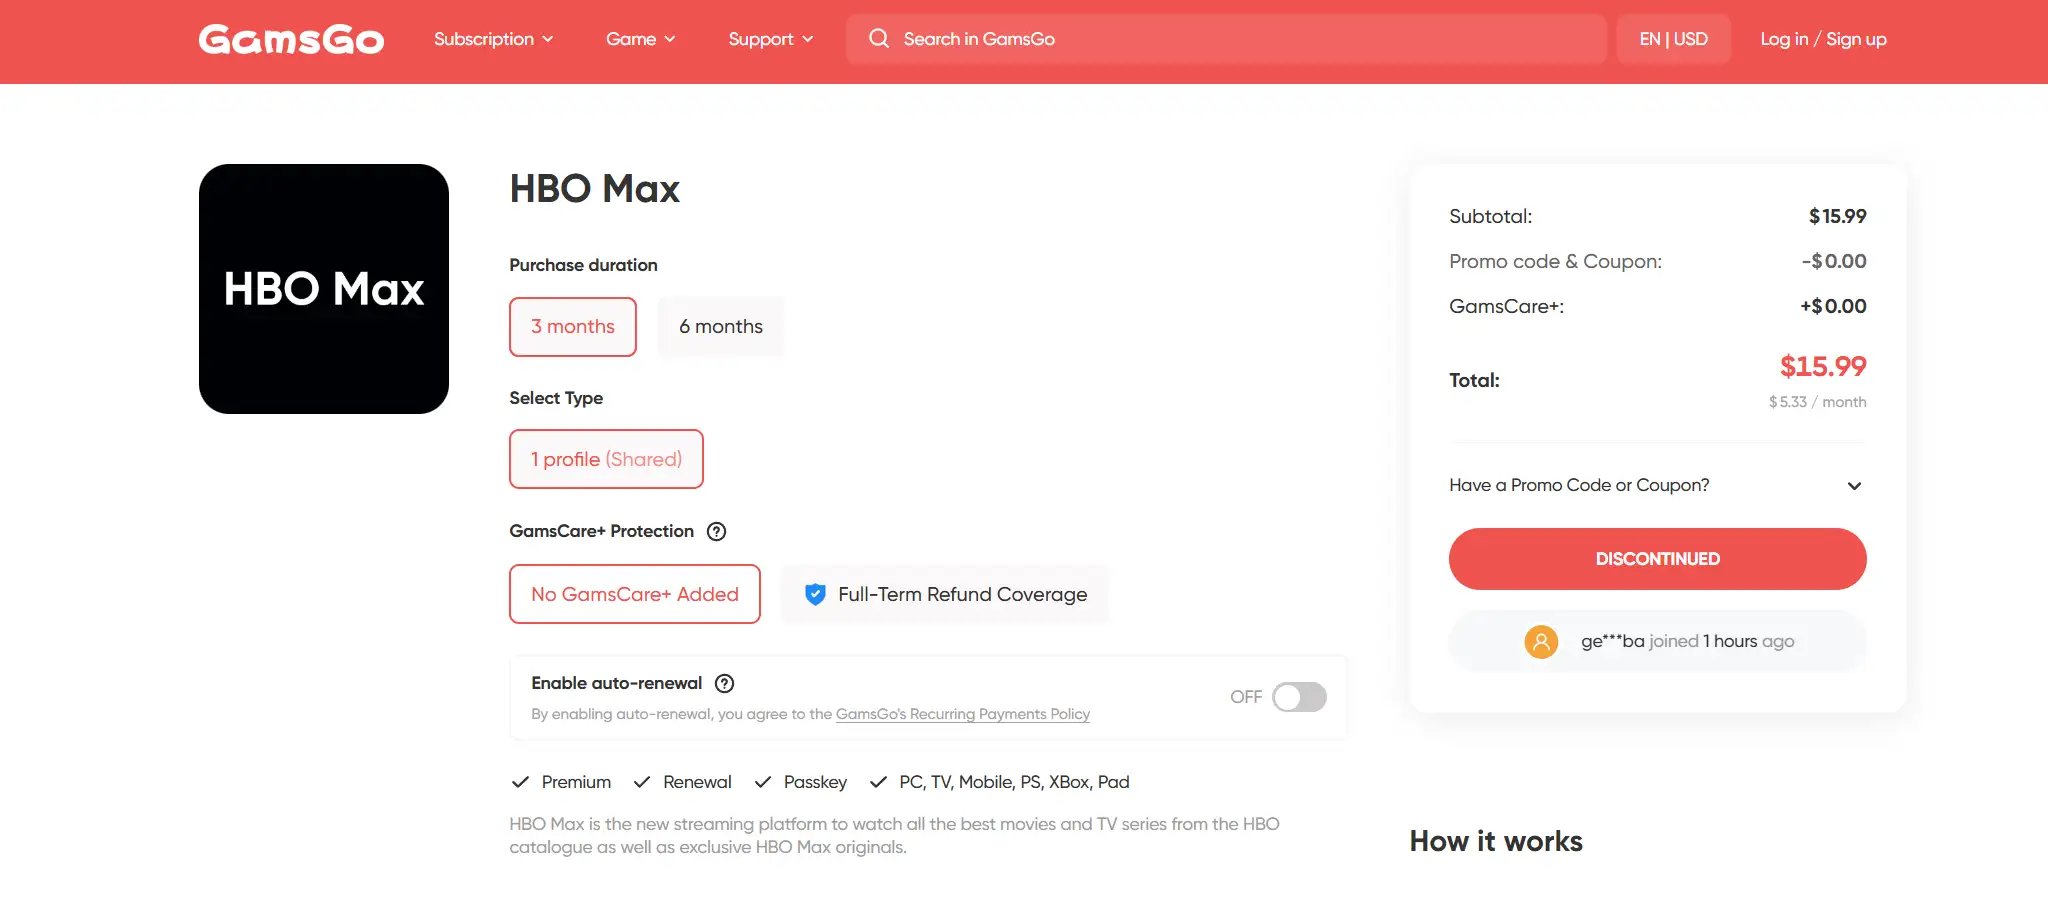Click the Premium feature label
The height and width of the screenshot is (900, 2048).
pos(576,782)
